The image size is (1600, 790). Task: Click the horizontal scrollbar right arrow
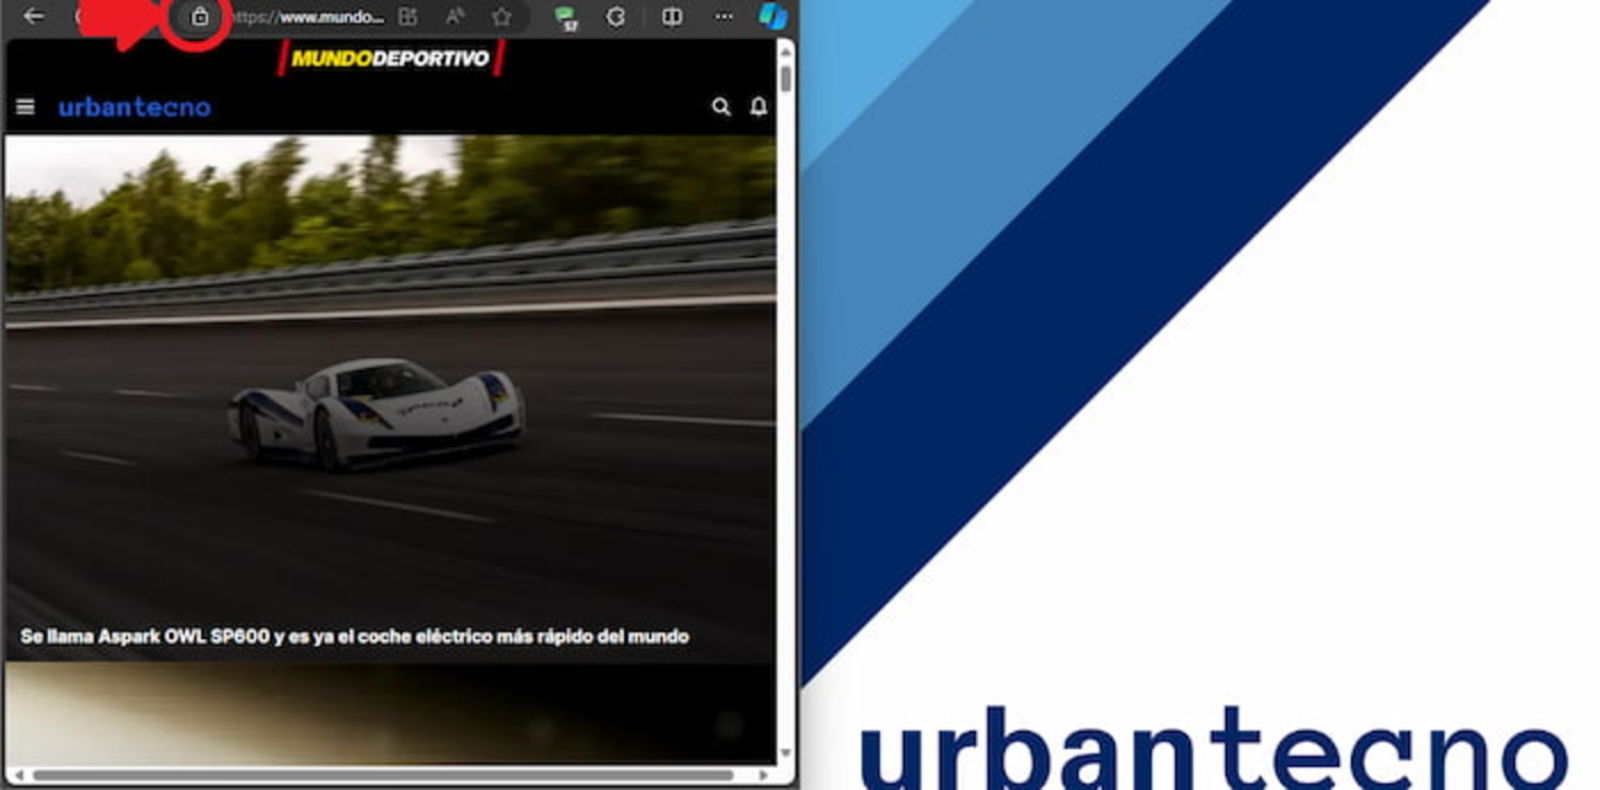click(763, 775)
